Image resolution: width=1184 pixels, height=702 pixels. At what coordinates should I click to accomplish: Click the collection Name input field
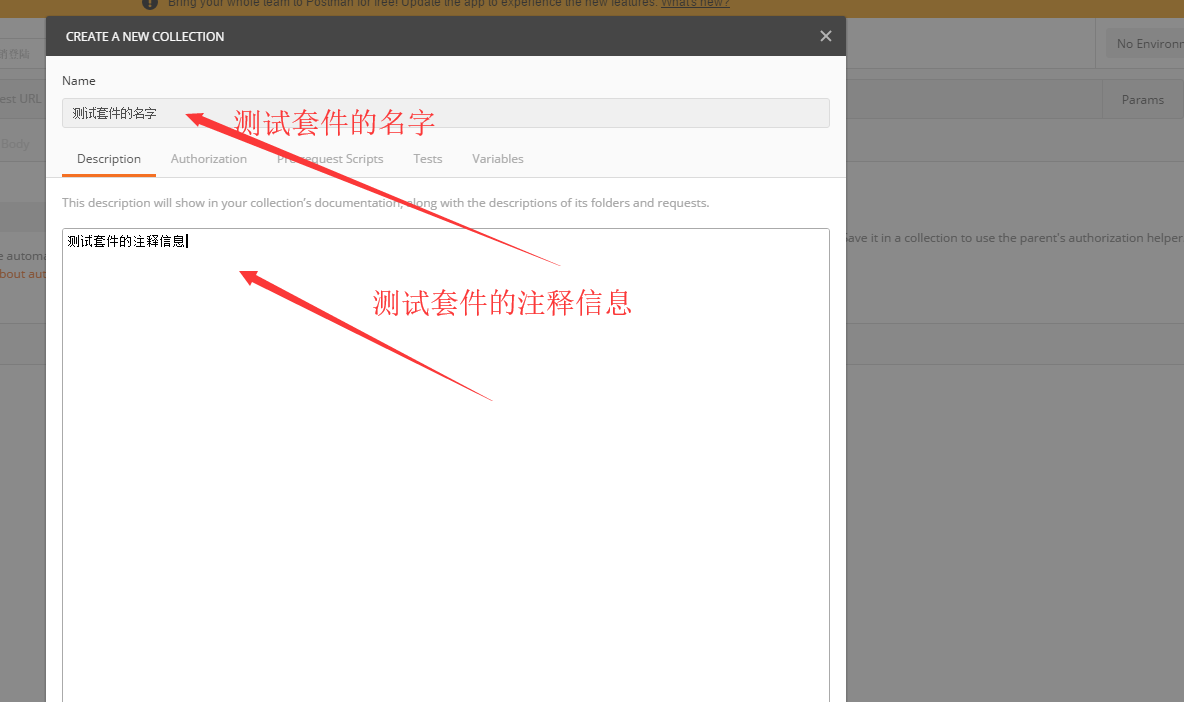tap(446, 113)
